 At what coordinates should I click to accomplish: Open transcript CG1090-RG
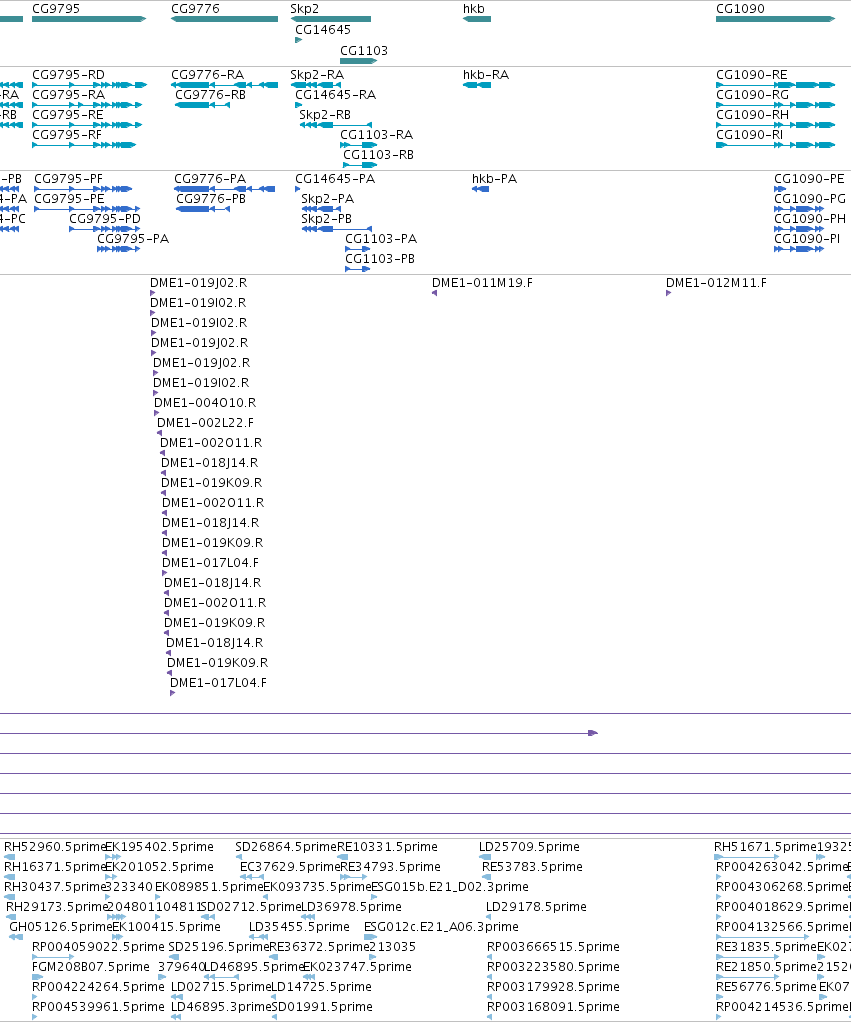coord(753,95)
